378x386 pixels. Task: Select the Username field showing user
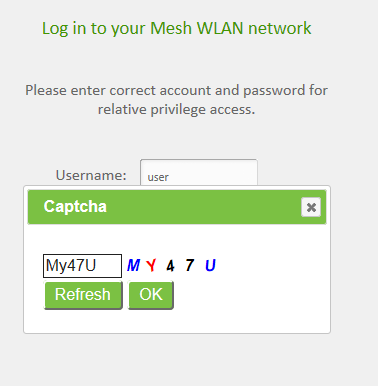[x=199, y=173]
